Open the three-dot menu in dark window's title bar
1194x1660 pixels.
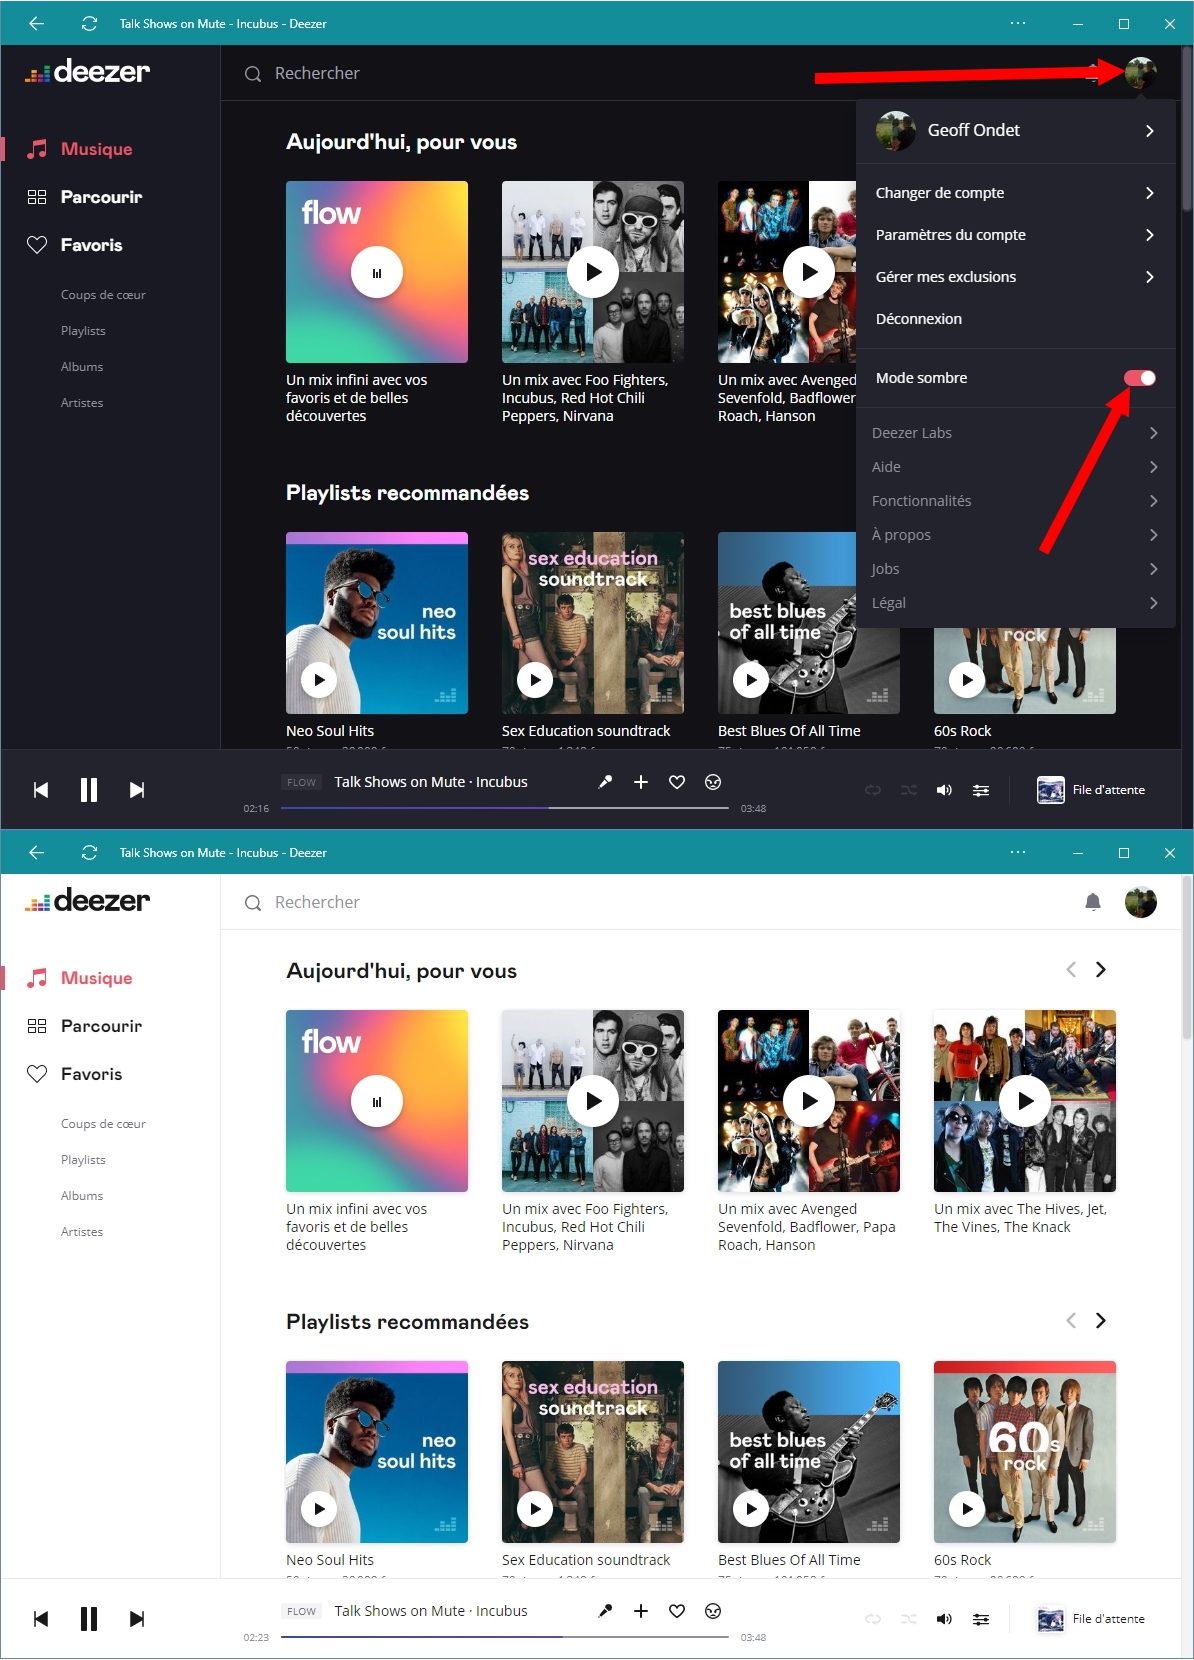pyautogui.click(x=1018, y=23)
